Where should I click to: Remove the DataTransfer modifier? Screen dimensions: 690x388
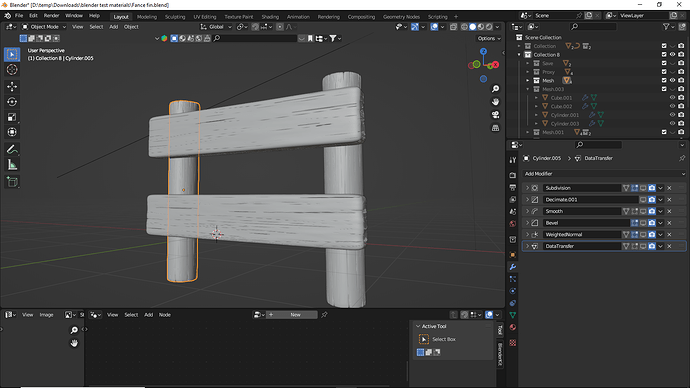tap(669, 246)
